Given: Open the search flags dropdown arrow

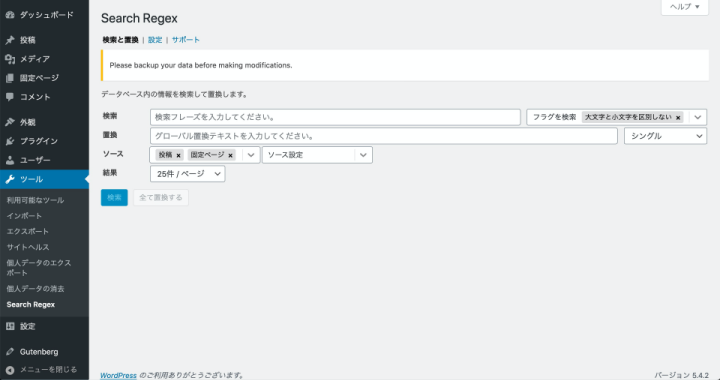Looking at the screenshot, I should pos(698,117).
